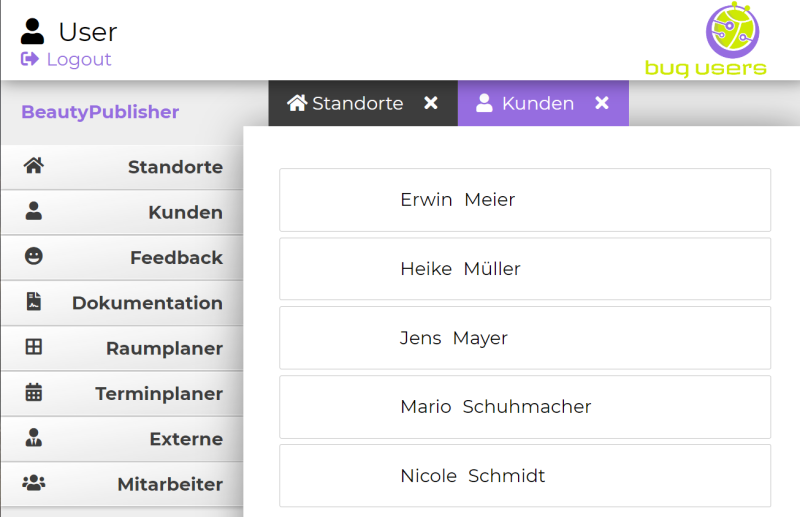Image resolution: width=800 pixels, height=517 pixels.
Task: Click the Feedback smiley icon
Action: tap(34, 257)
